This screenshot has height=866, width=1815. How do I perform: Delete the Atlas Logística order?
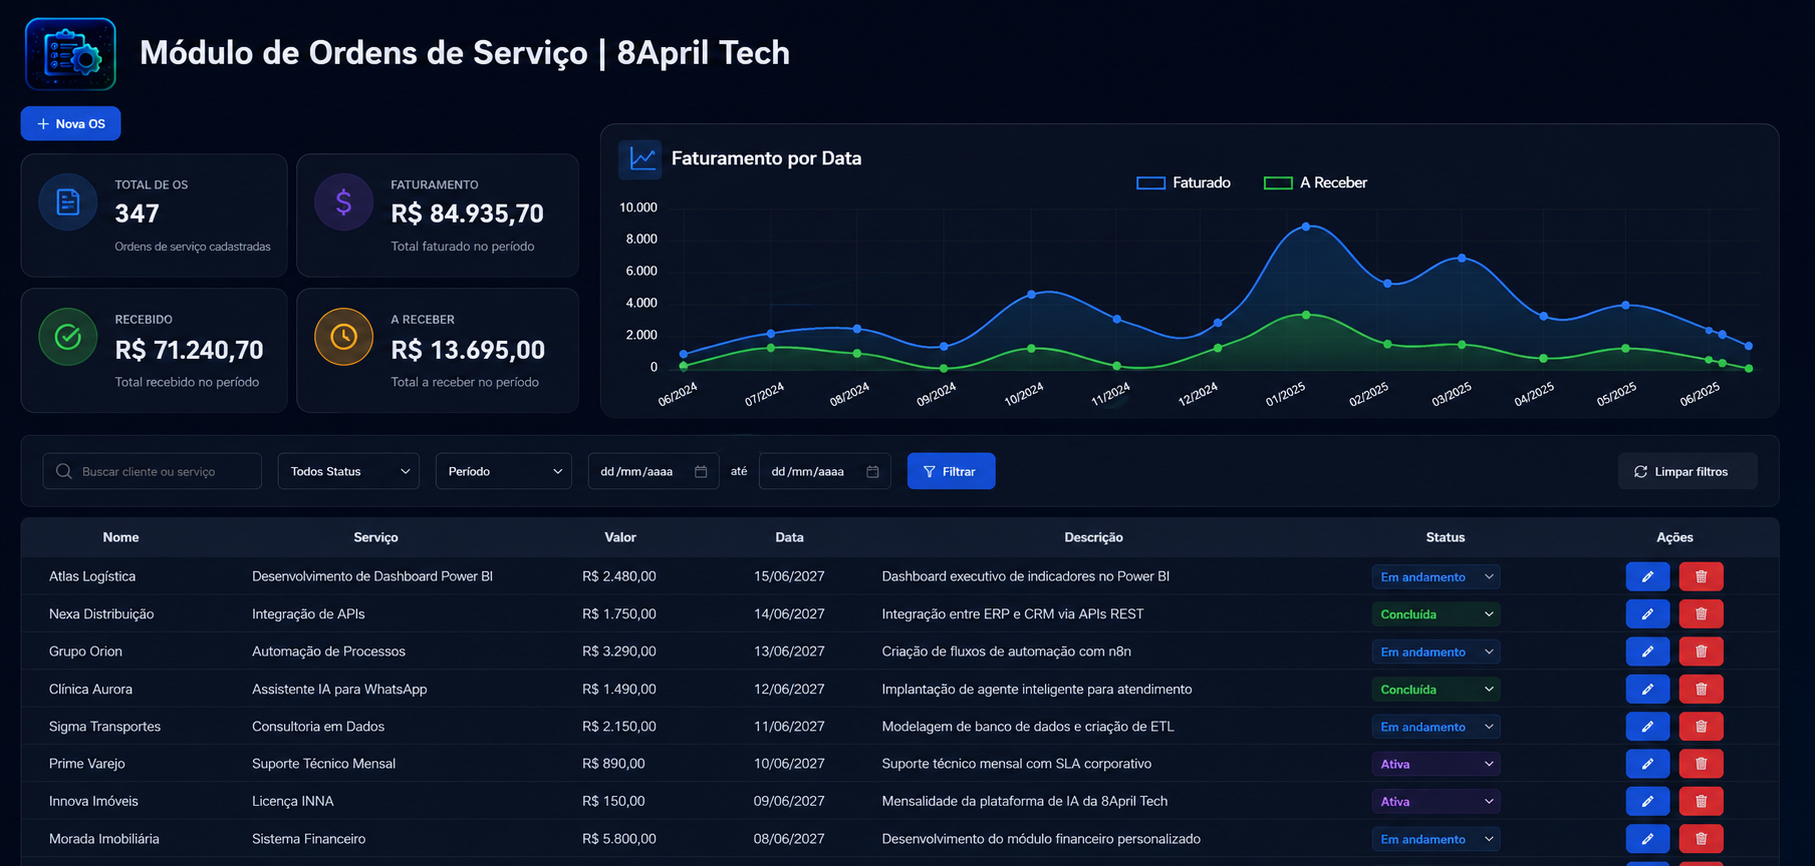(x=1701, y=576)
